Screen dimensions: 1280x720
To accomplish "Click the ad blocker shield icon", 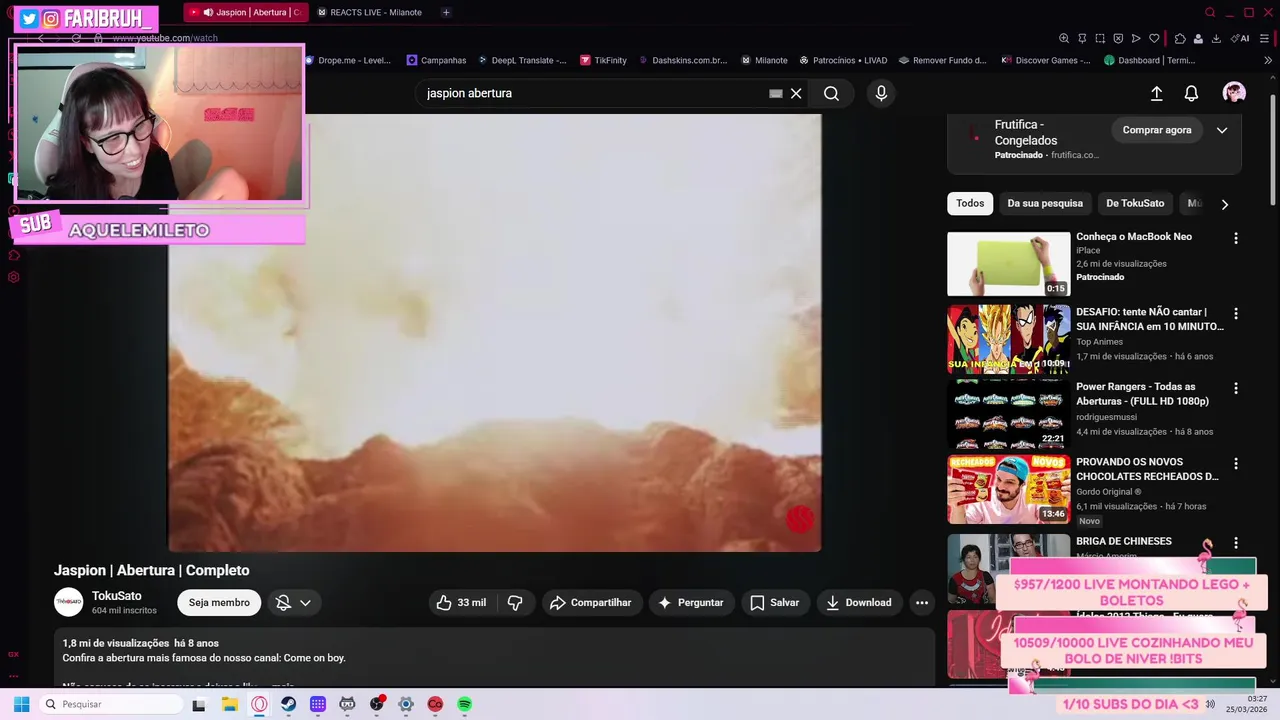I will coord(1118,38).
